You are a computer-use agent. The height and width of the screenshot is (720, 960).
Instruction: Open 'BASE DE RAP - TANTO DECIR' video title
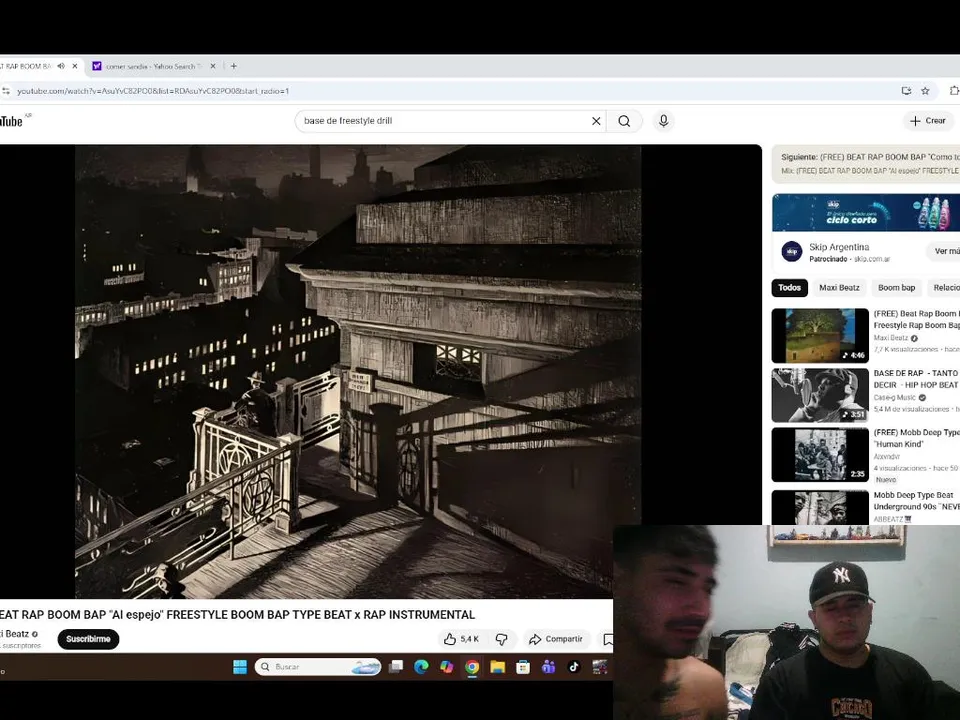pyautogui.click(x=917, y=379)
